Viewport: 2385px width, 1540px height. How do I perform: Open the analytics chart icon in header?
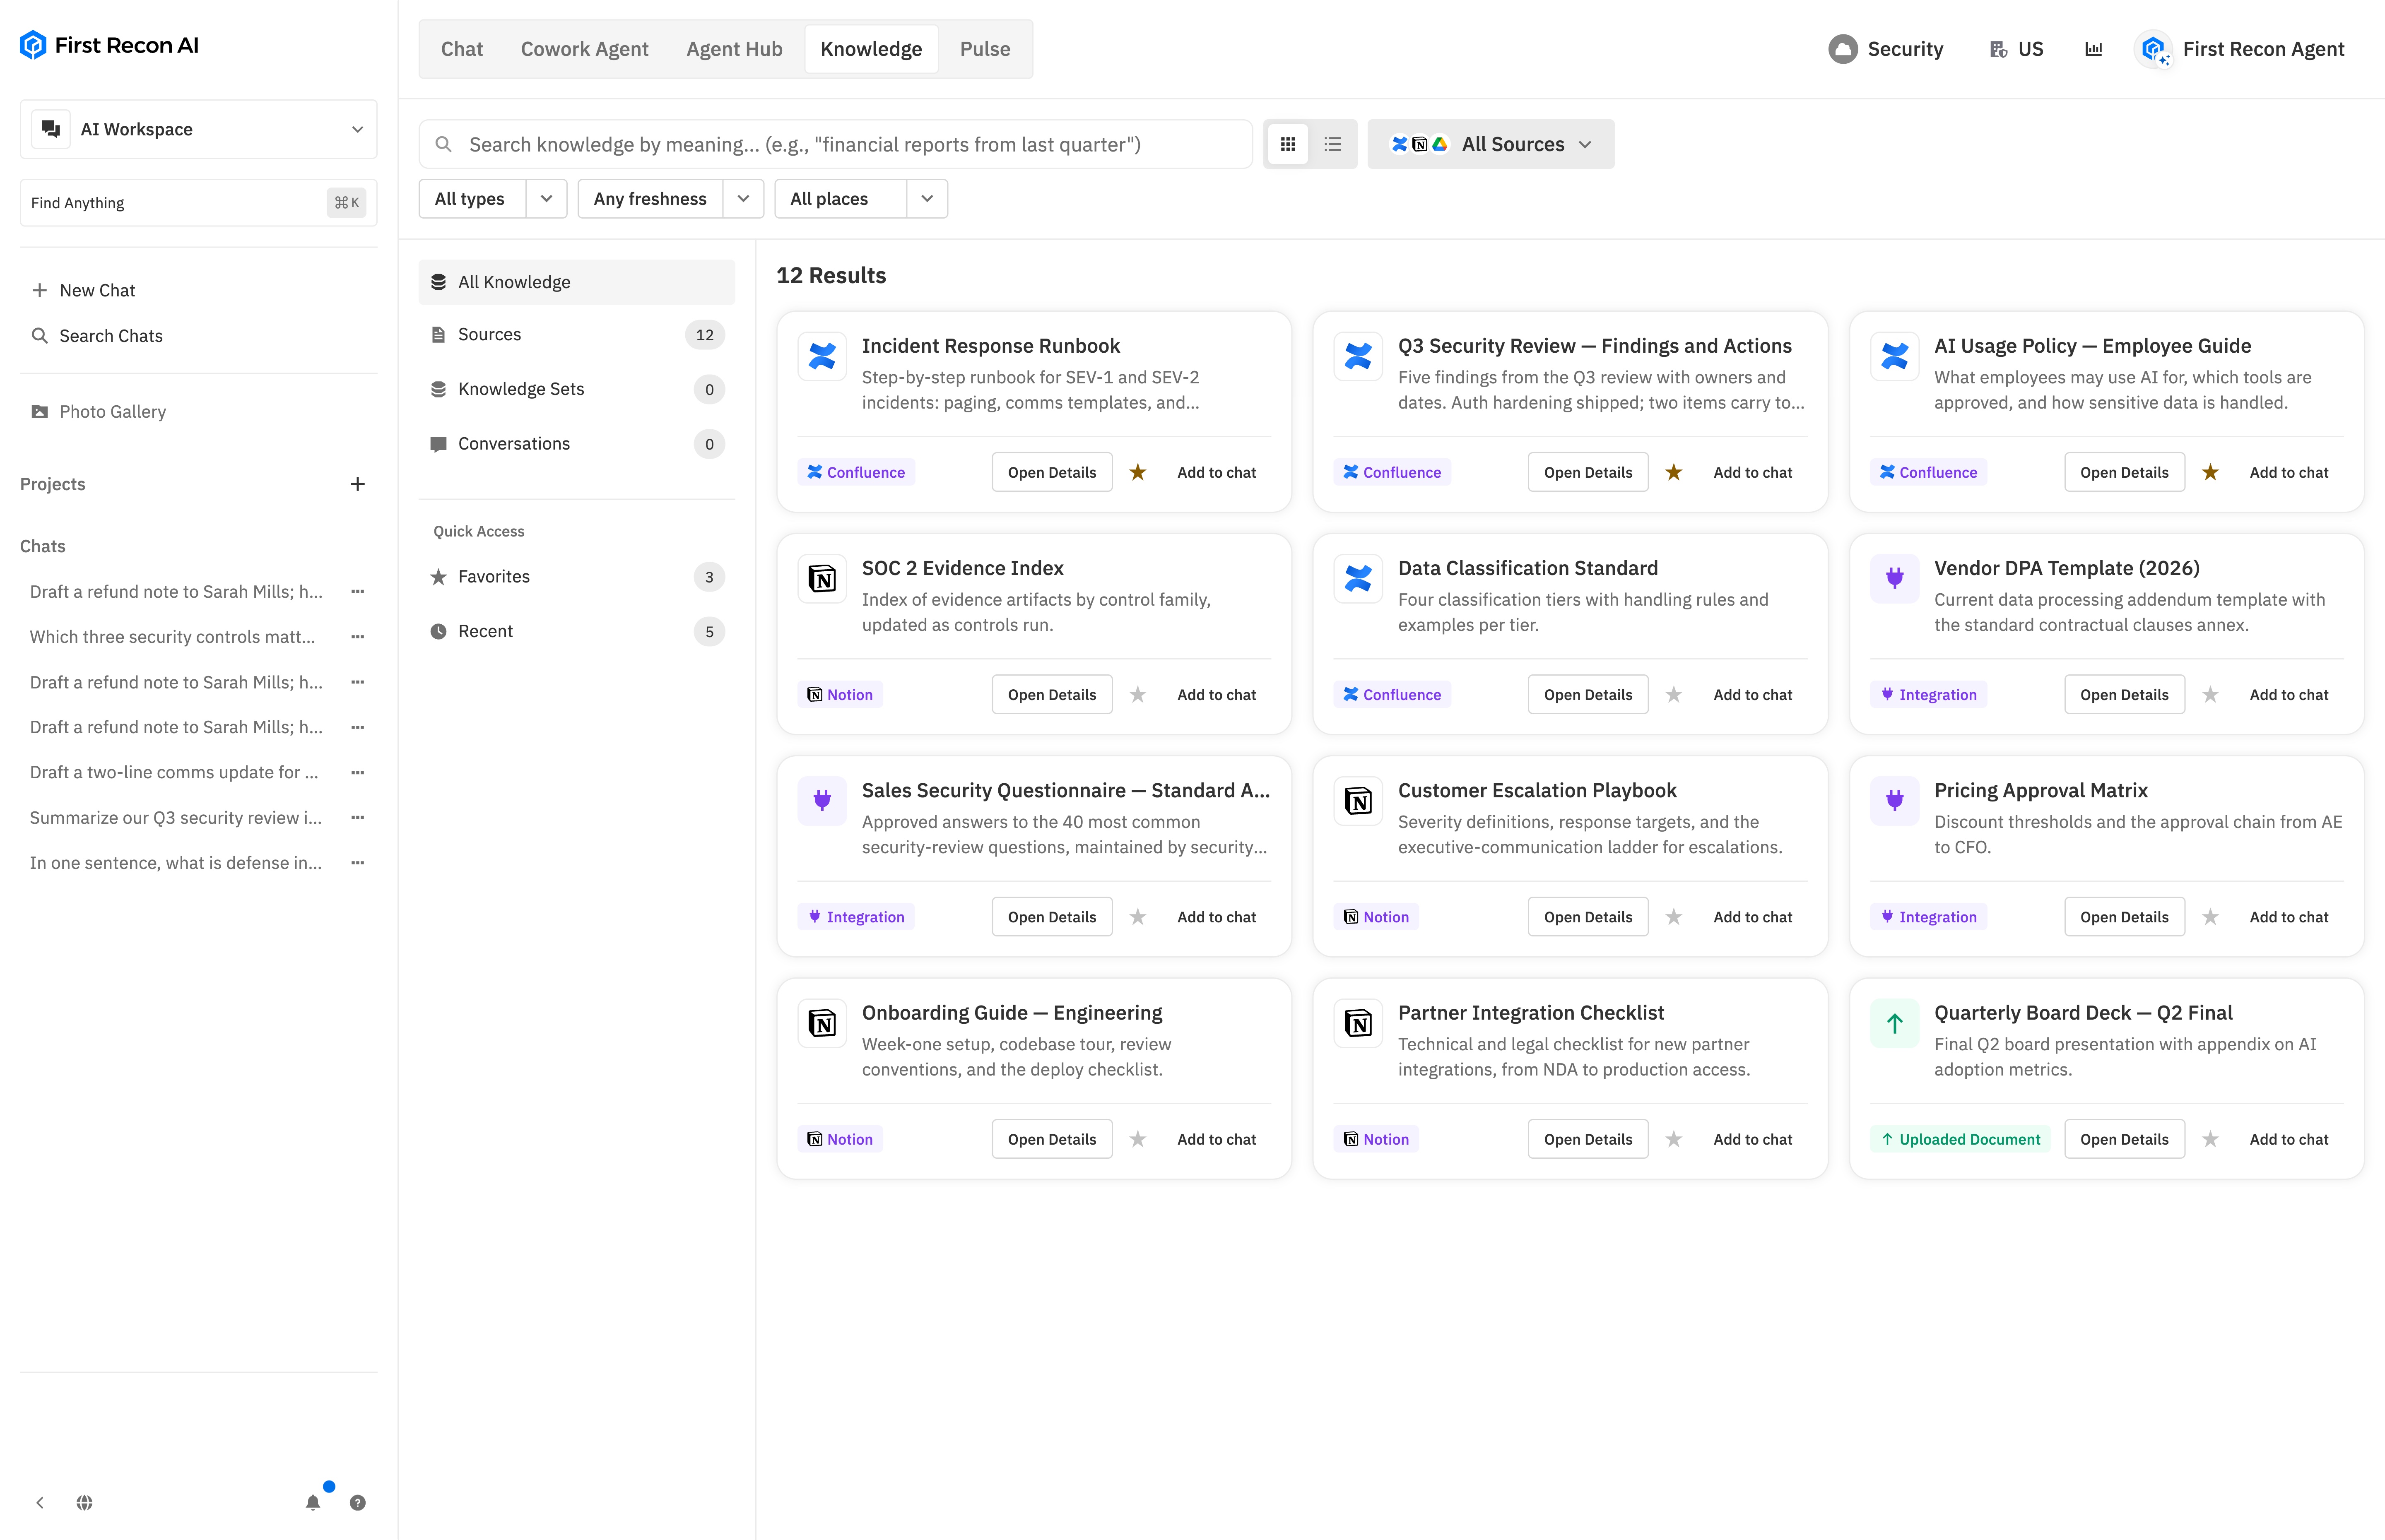[2093, 49]
